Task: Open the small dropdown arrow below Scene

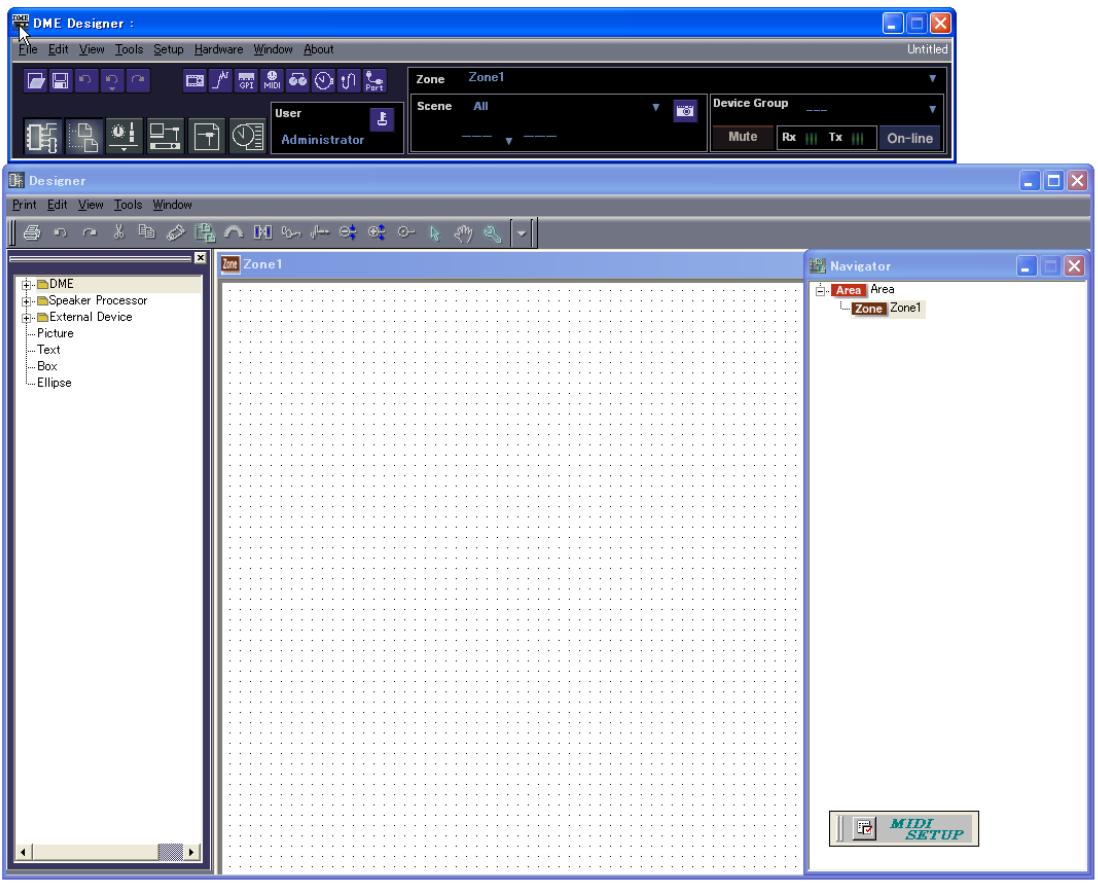Action: pos(508,141)
